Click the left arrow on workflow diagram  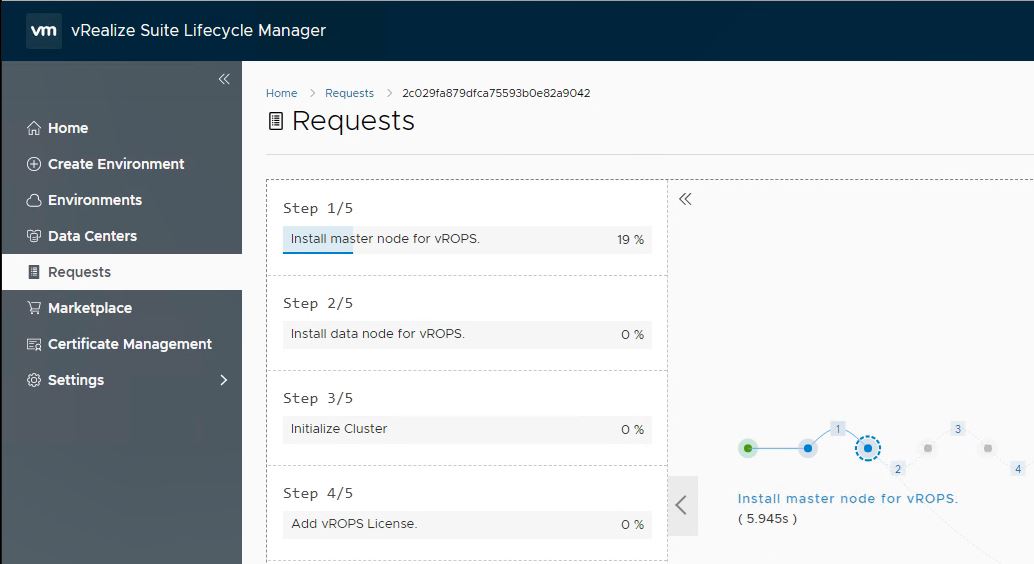click(682, 505)
